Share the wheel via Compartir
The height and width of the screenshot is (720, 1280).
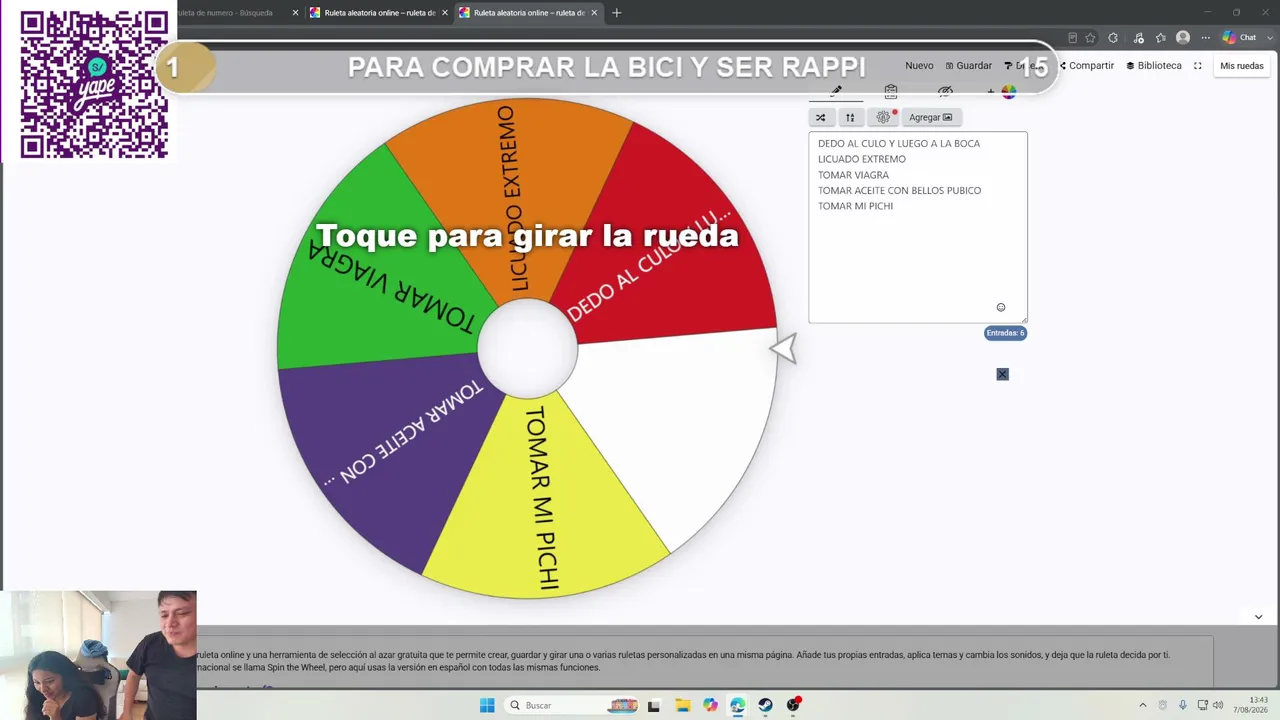tap(1087, 66)
